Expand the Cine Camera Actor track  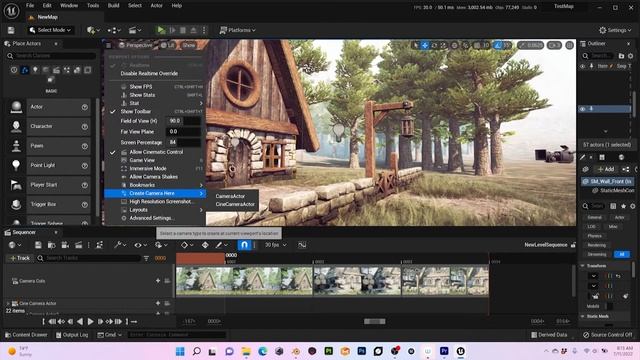(x=8, y=303)
